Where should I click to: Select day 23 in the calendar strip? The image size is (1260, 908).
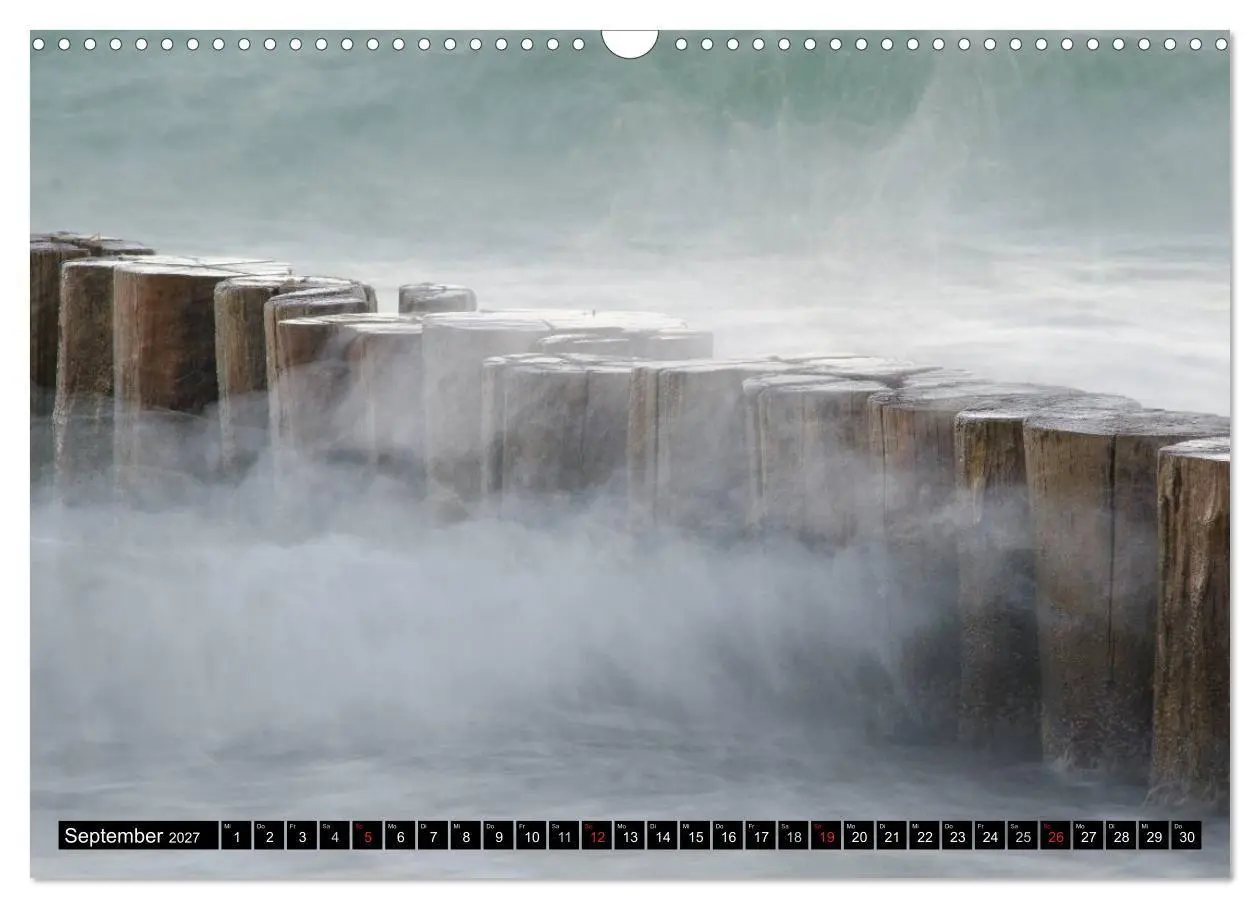click(957, 836)
